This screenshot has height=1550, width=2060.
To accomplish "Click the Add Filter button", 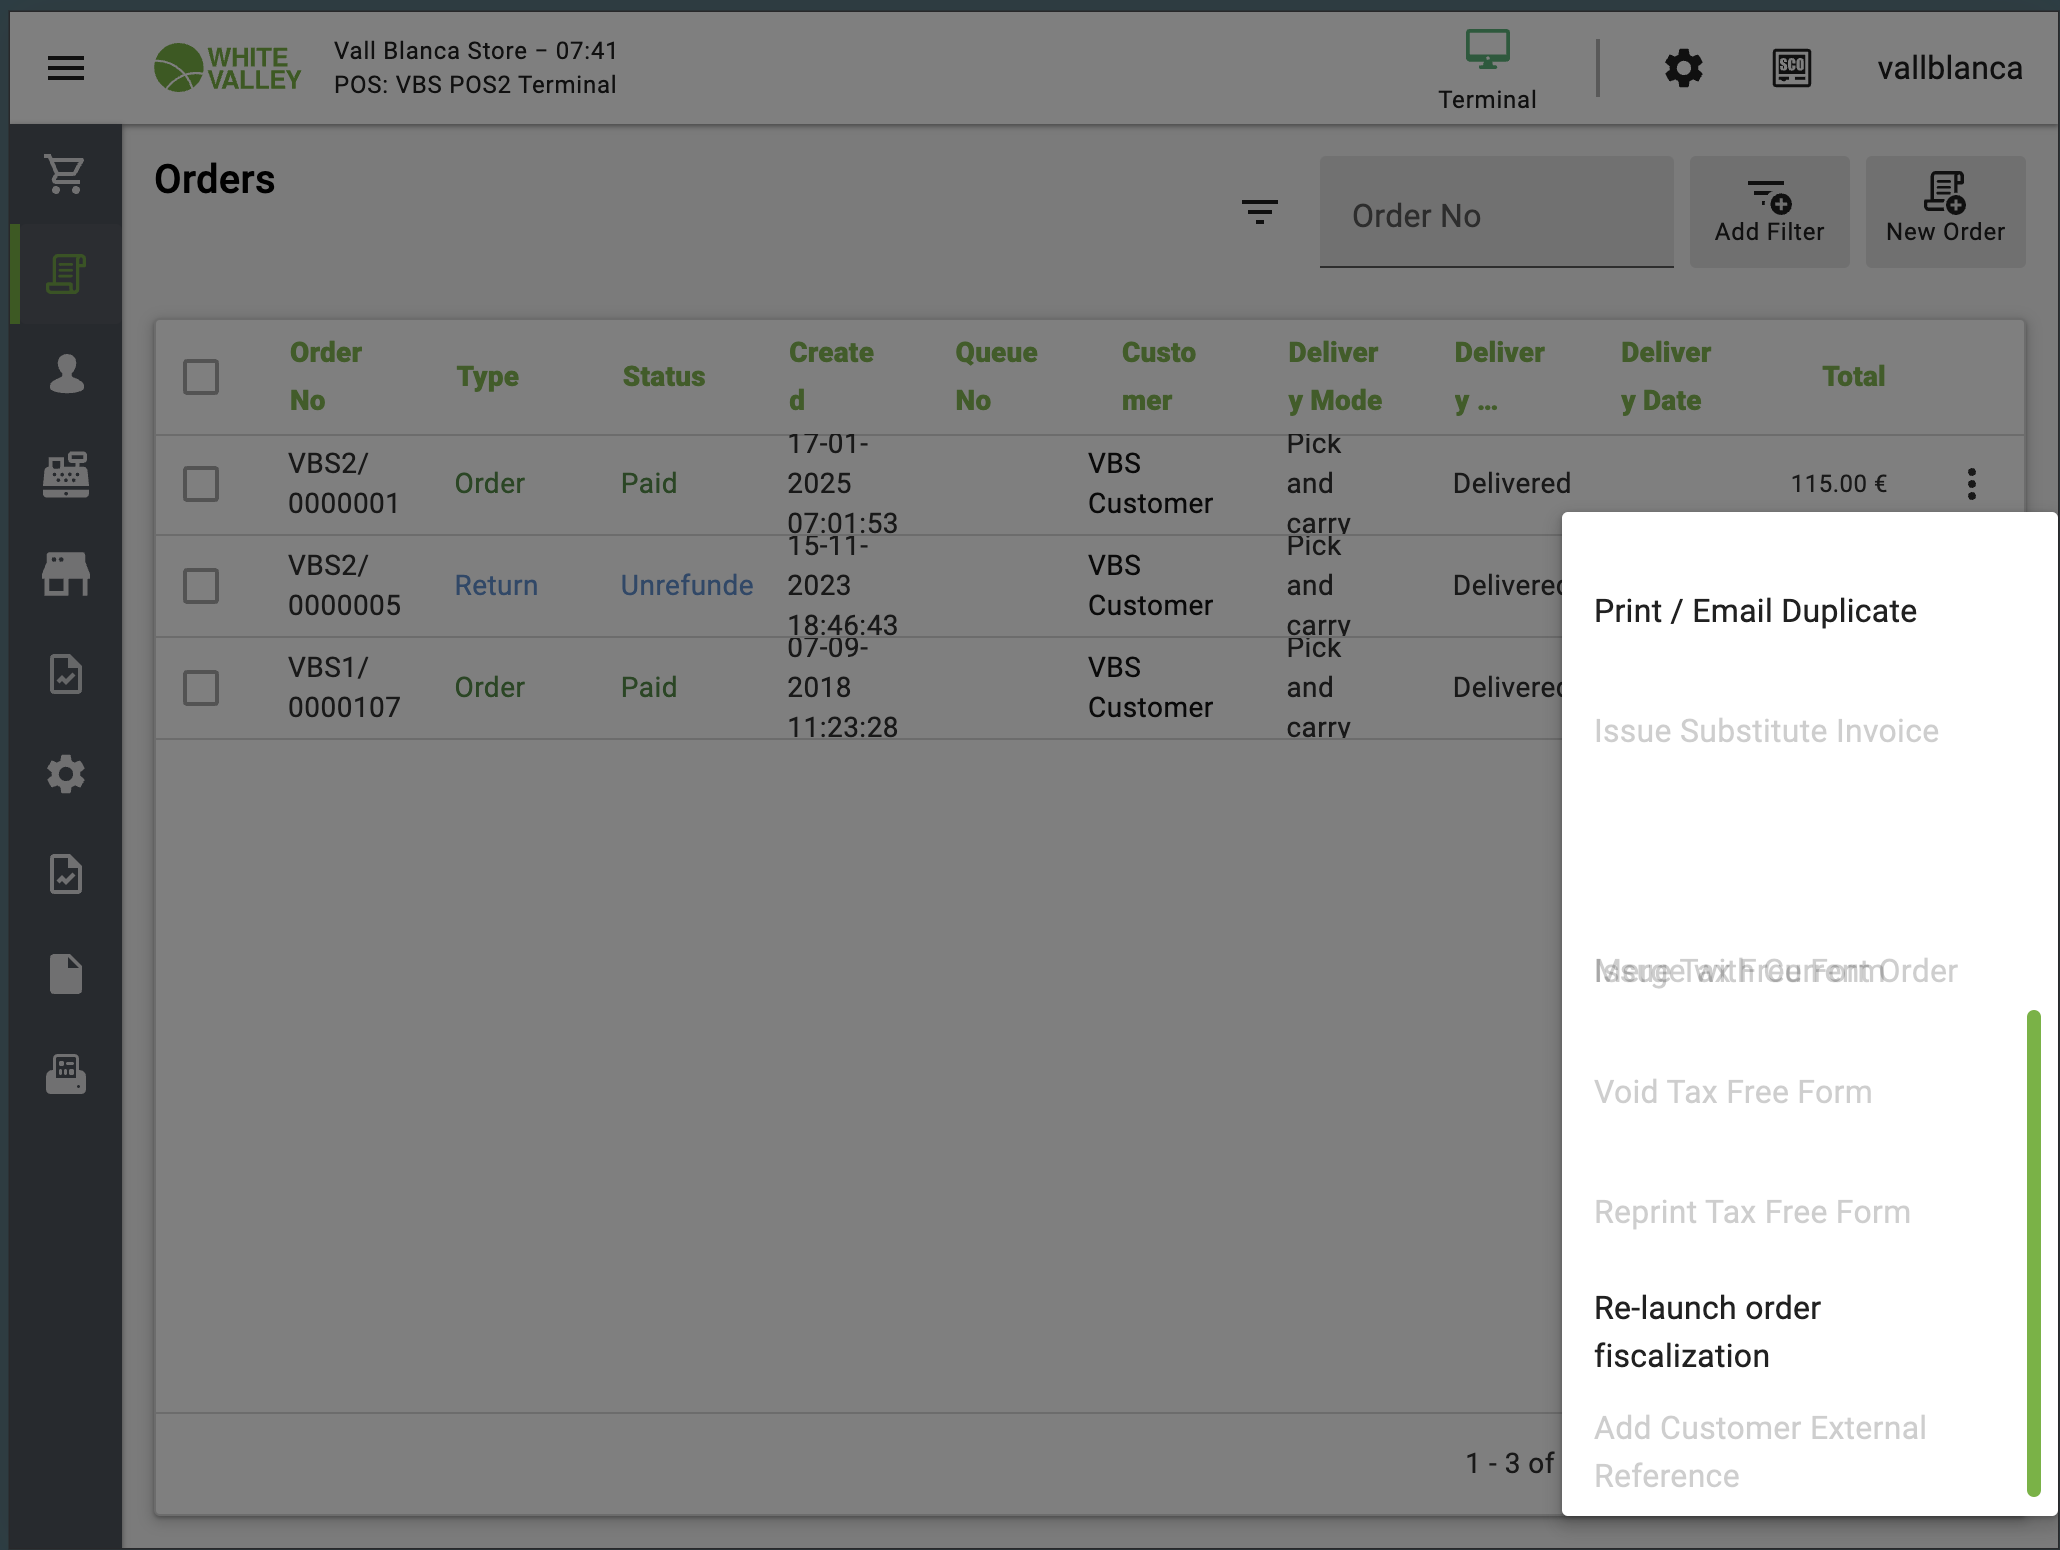I will [1769, 211].
